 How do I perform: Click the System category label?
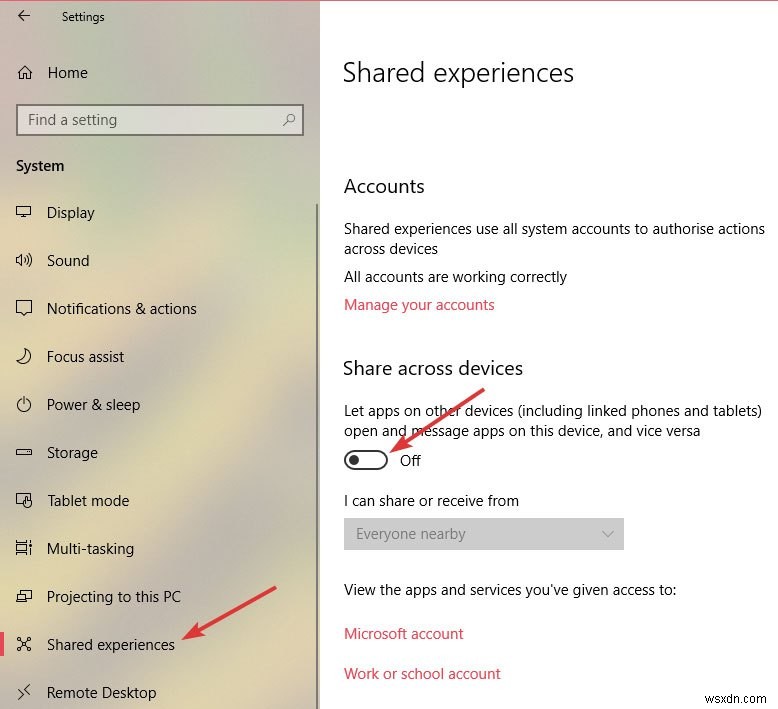(40, 166)
